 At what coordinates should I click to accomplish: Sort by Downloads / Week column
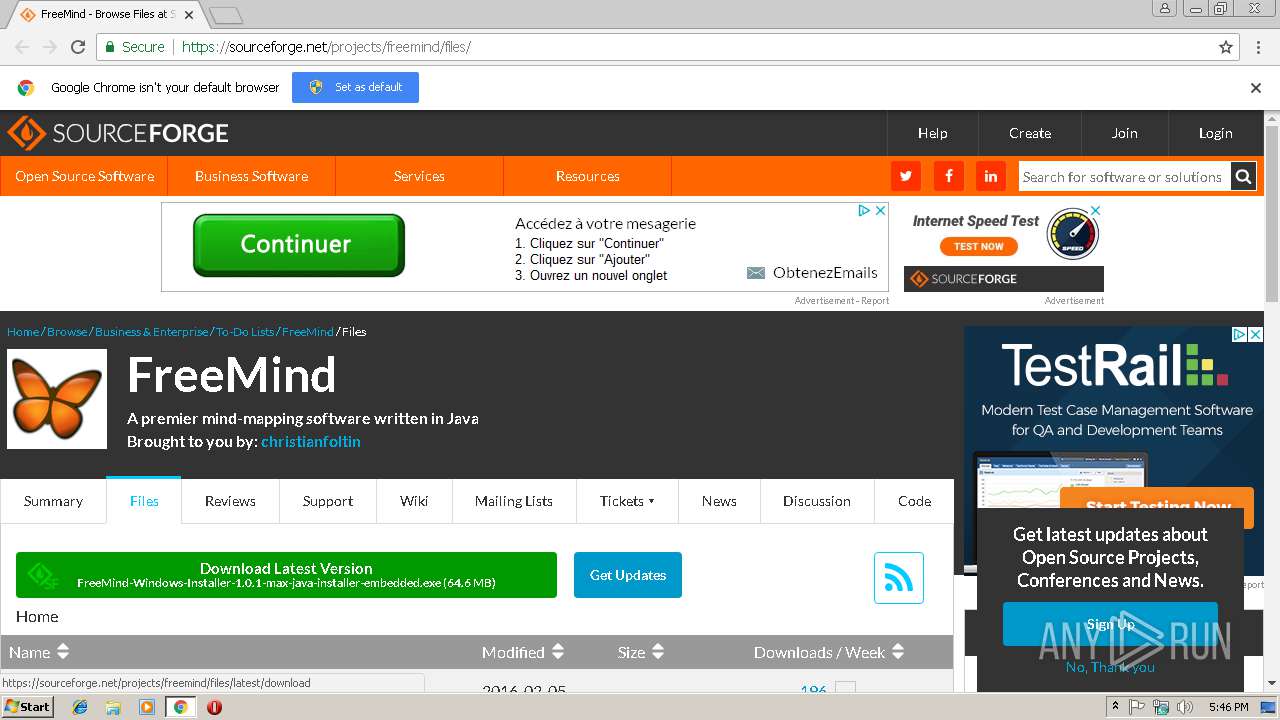[829, 652]
